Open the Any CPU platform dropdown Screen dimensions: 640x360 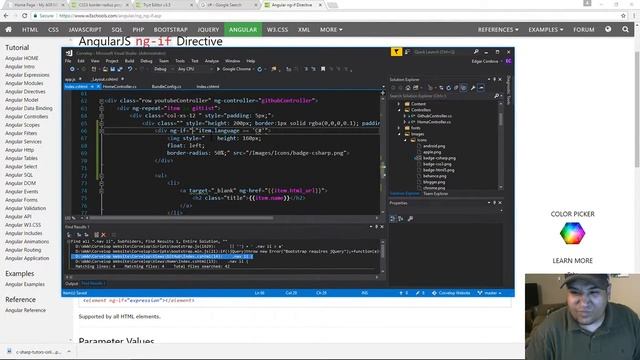pyautogui.click(x=195, y=69)
